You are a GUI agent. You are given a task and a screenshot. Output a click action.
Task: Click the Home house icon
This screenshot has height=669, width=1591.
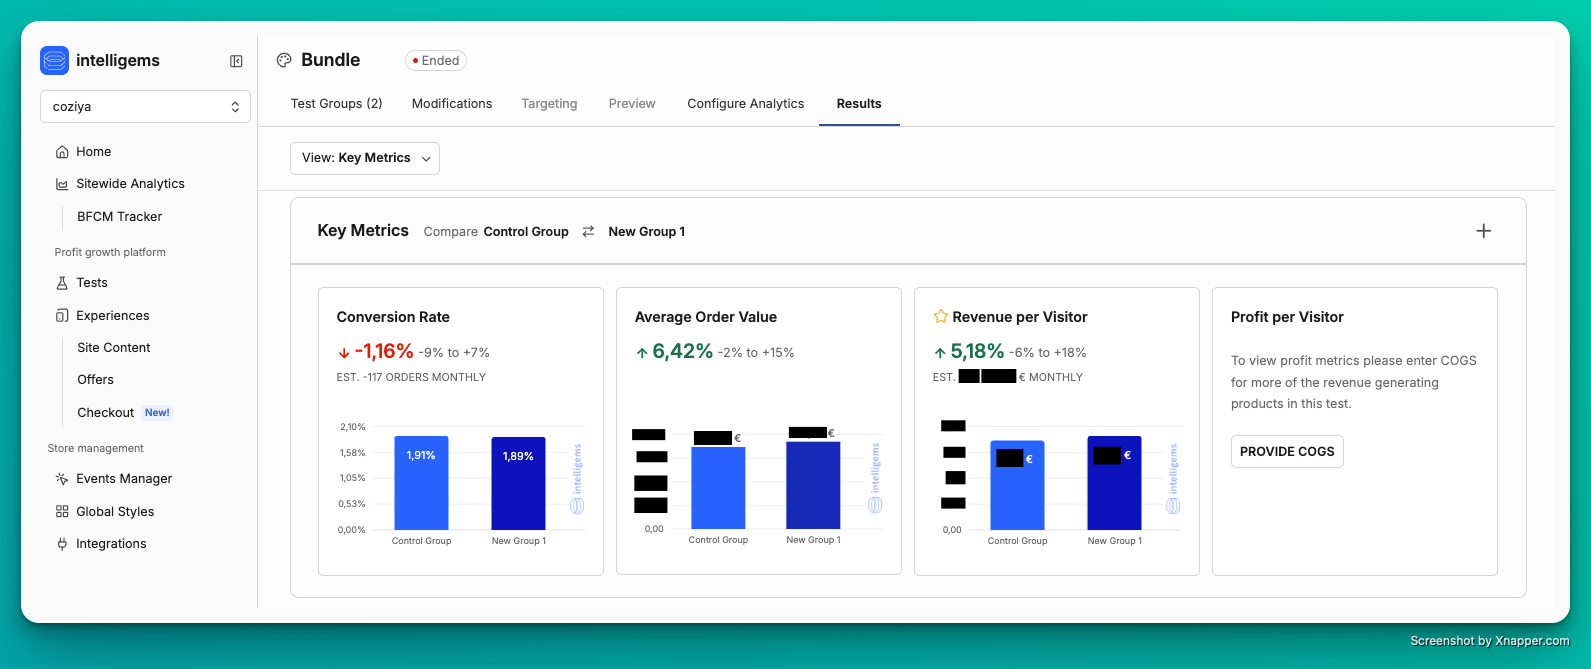[x=62, y=152]
